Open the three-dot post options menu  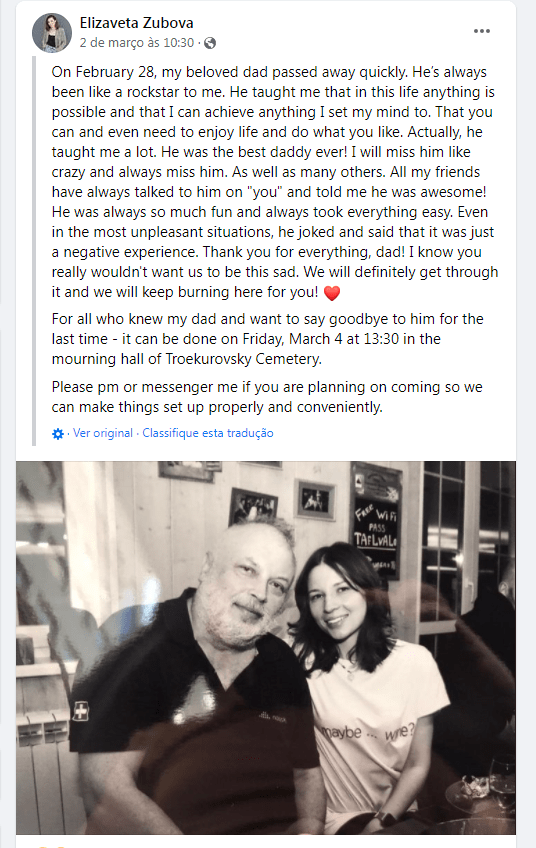click(481, 31)
